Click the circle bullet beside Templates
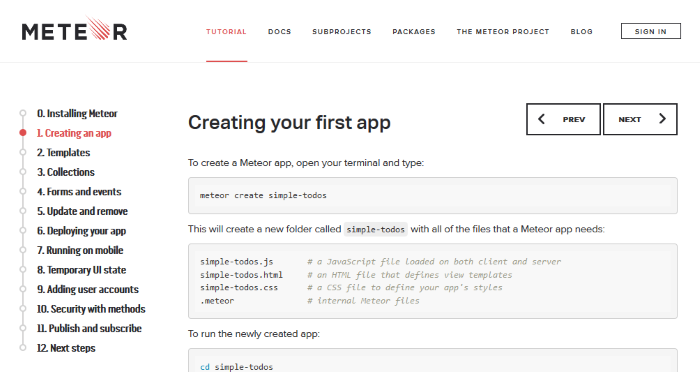Screen dimensions: 700x372 pyautogui.click(x=23, y=152)
